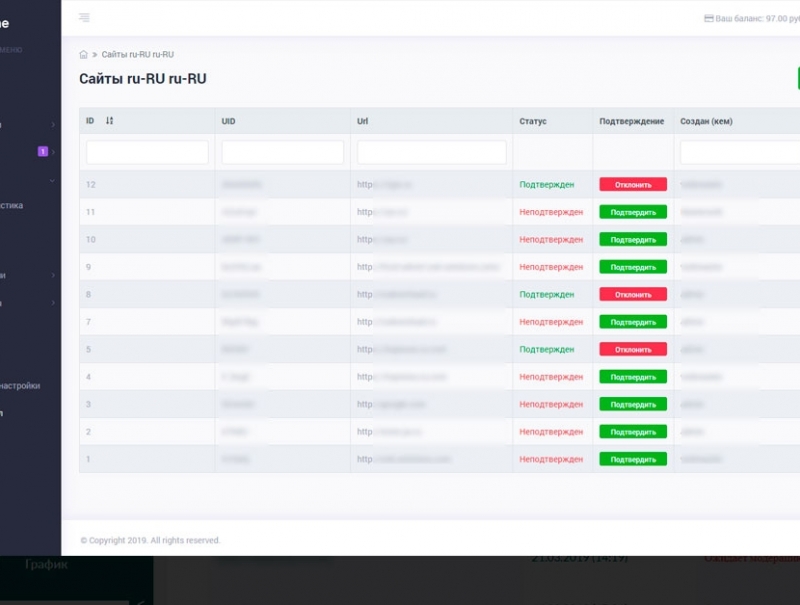This screenshot has width=800, height=605.
Task: Click График in background window
Action: (46, 565)
